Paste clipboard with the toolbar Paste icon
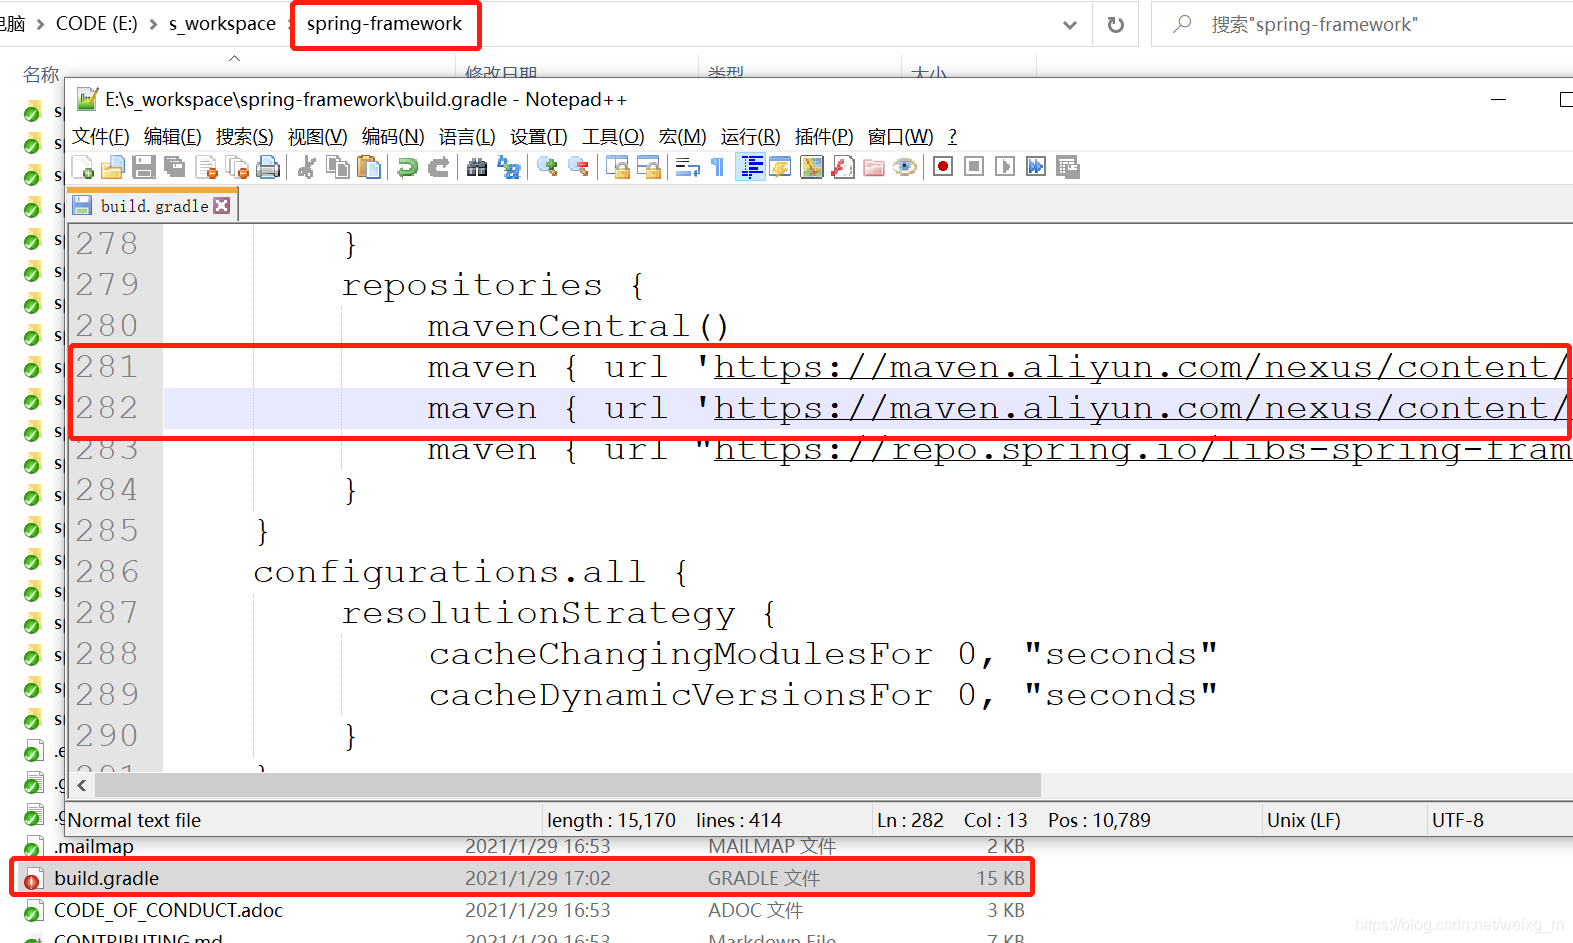 click(x=369, y=167)
